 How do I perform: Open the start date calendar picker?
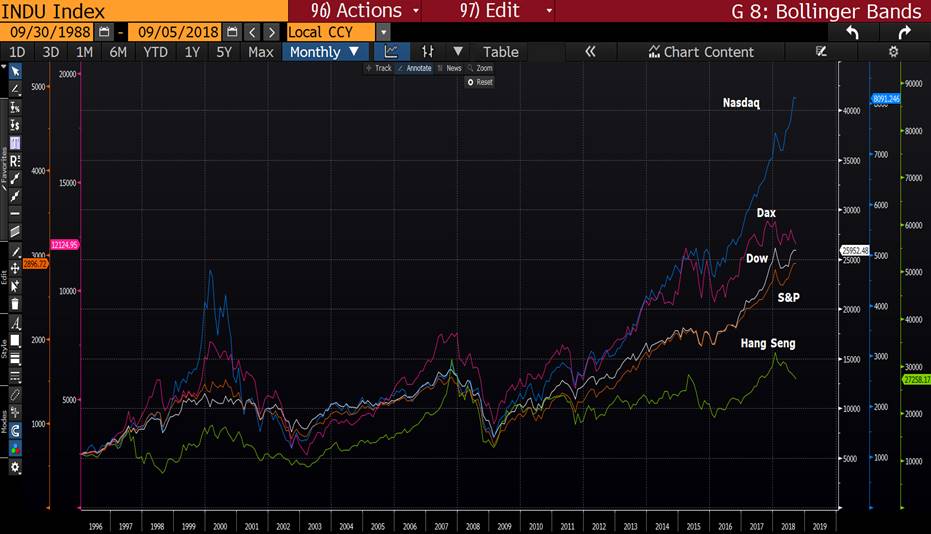point(104,32)
